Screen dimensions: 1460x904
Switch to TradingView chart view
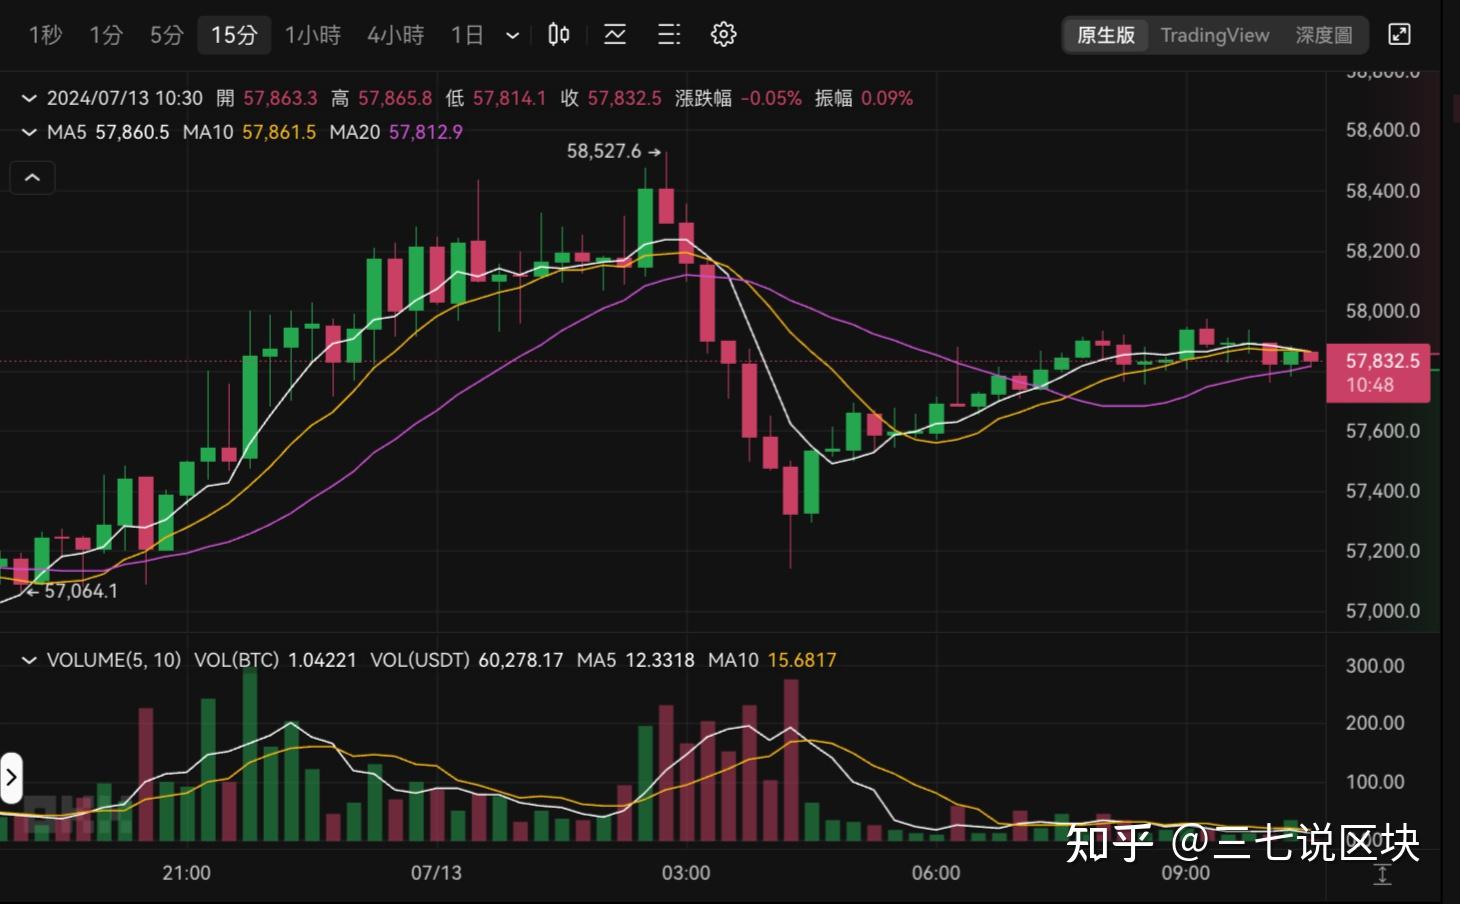(1215, 35)
